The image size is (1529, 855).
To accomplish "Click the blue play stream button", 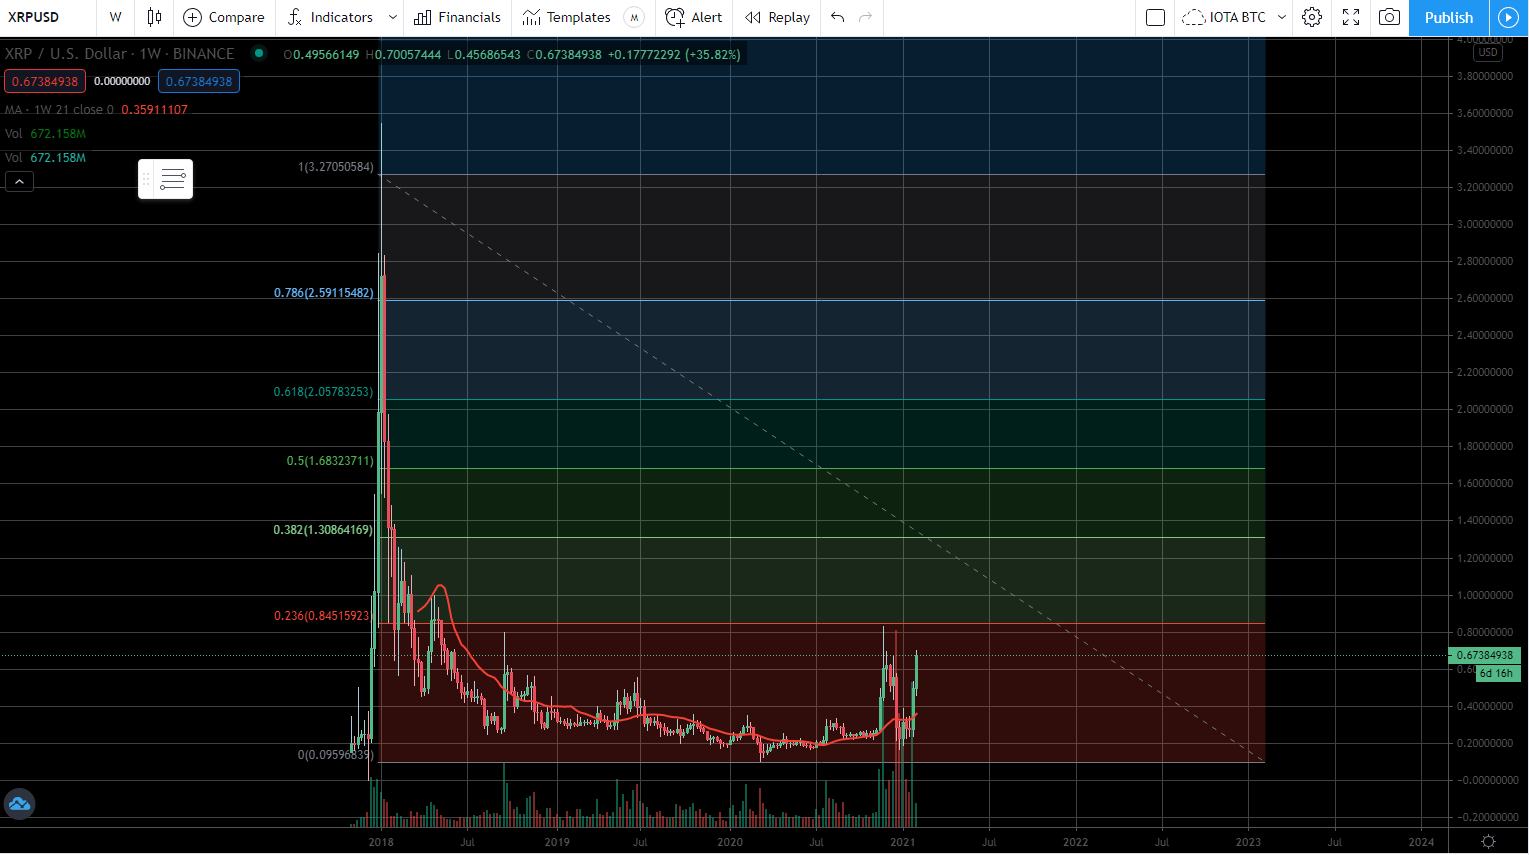I will (x=1508, y=17).
